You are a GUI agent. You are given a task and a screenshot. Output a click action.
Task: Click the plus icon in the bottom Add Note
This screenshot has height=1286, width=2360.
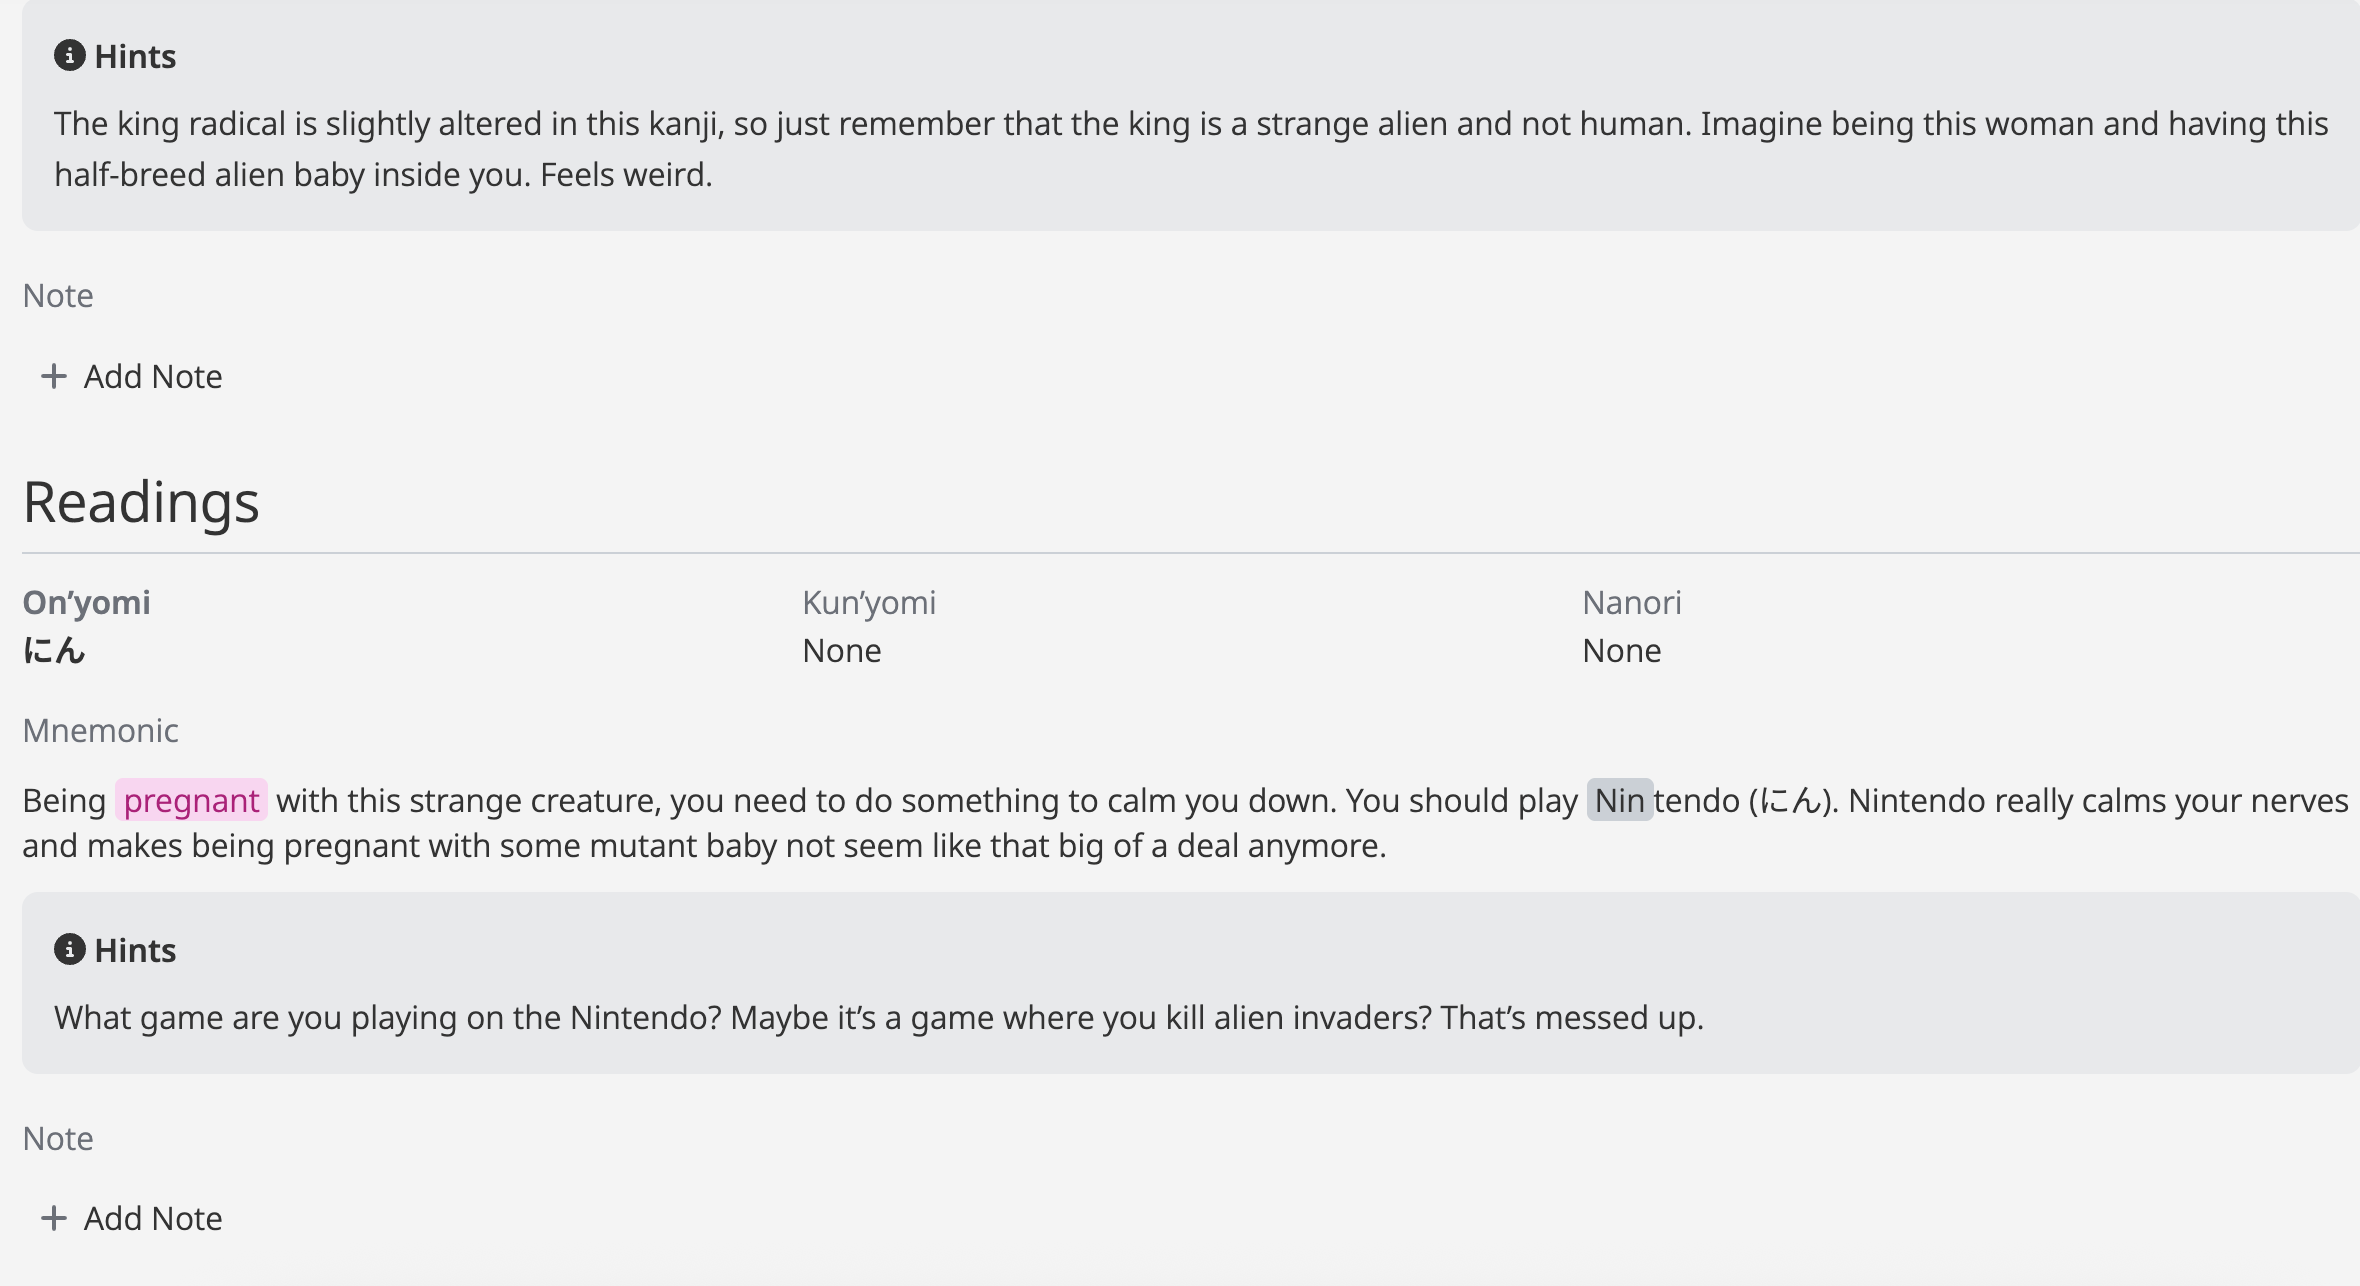[x=53, y=1218]
